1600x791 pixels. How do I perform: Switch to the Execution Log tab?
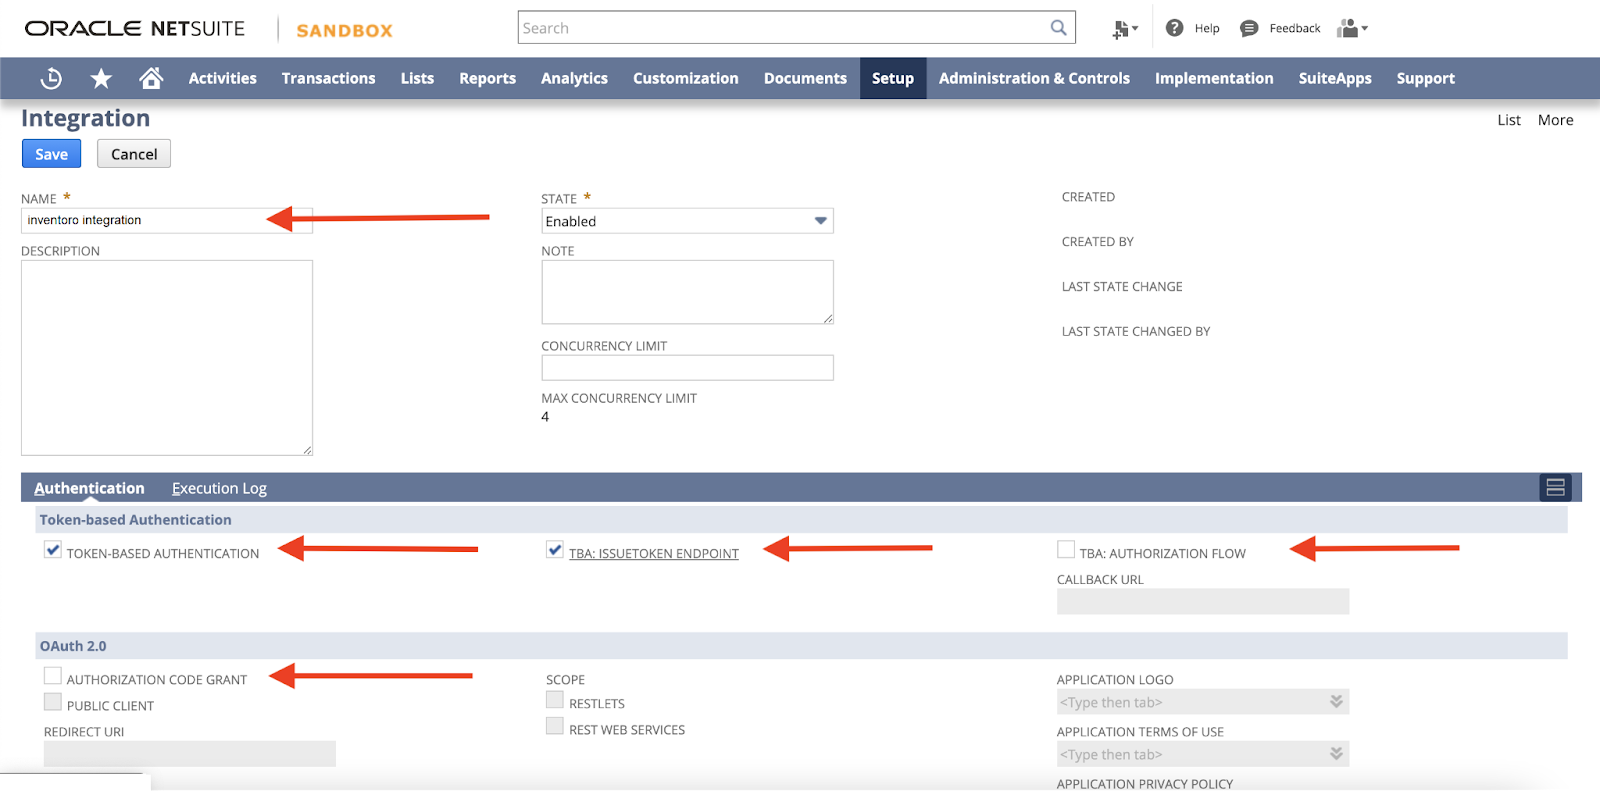(219, 488)
